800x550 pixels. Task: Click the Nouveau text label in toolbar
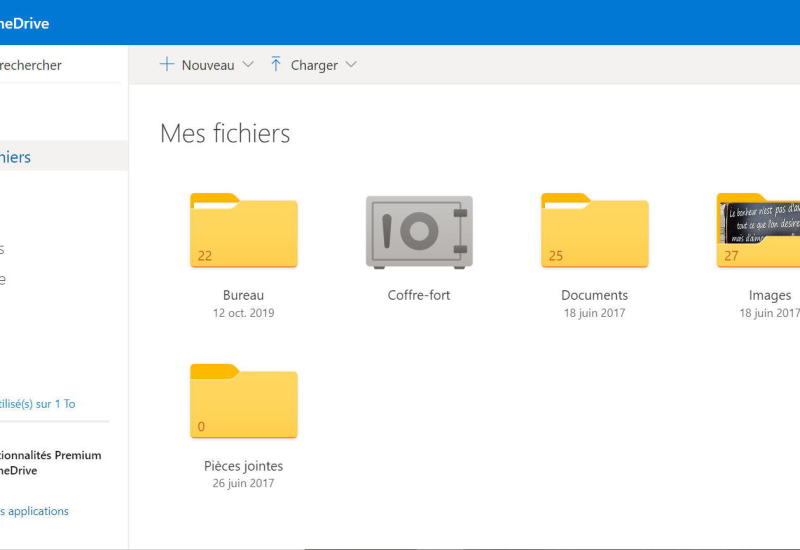click(x=207, y=65)
